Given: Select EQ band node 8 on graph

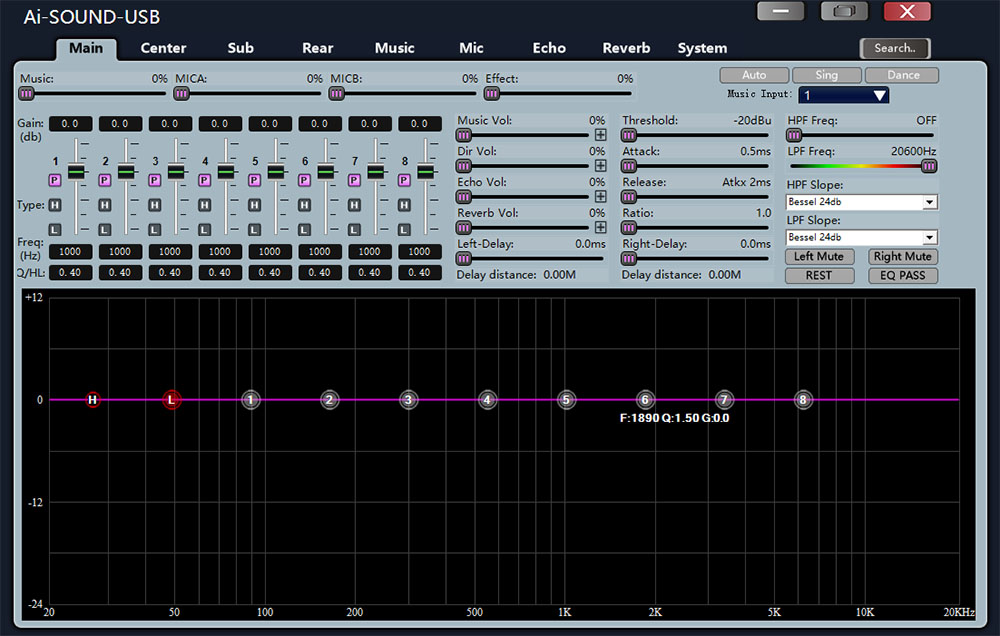Looking at the screenshot, I should point(803,400).
